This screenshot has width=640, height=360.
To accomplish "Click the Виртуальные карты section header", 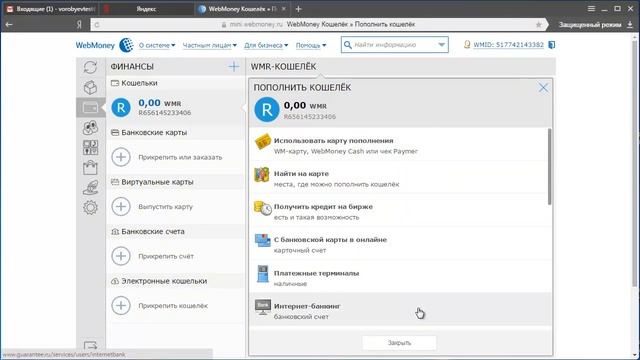I will click(x=175, y=182).
